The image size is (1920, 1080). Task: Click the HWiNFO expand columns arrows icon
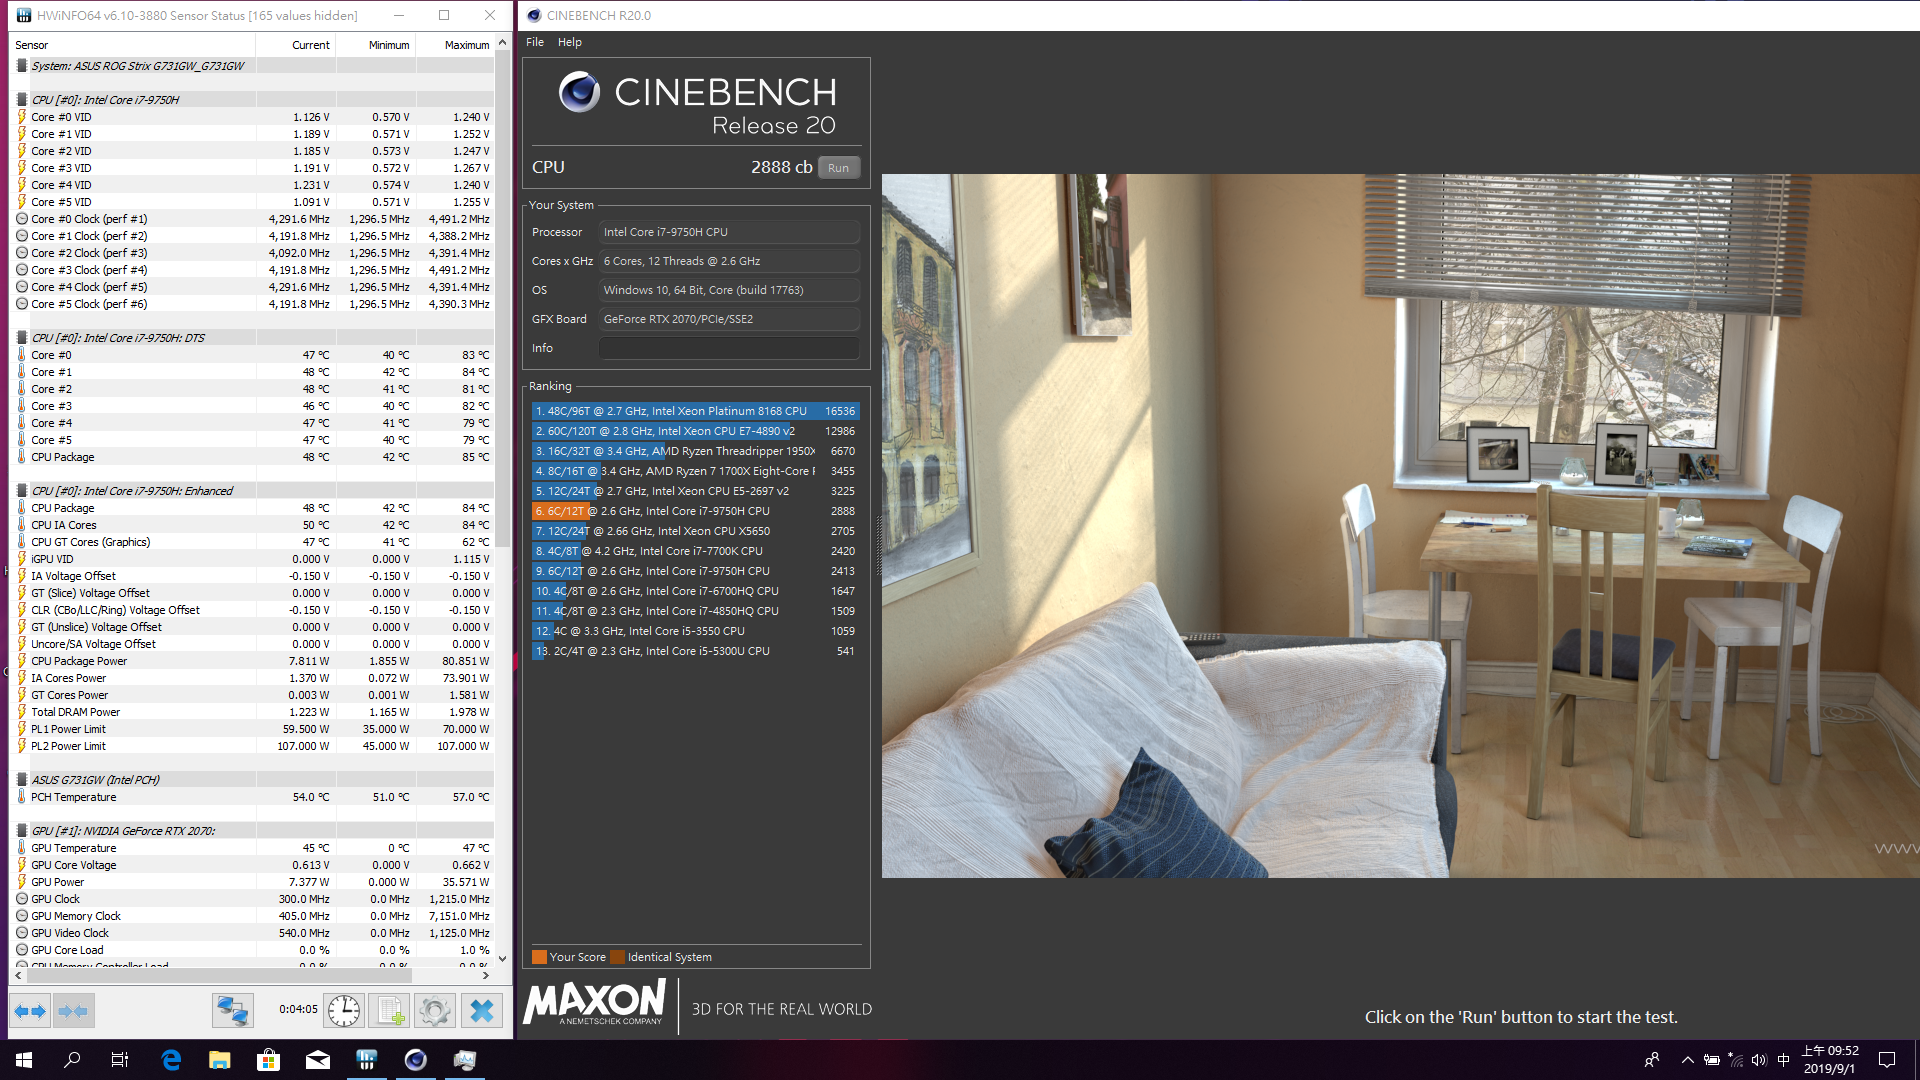point(30,1011)
